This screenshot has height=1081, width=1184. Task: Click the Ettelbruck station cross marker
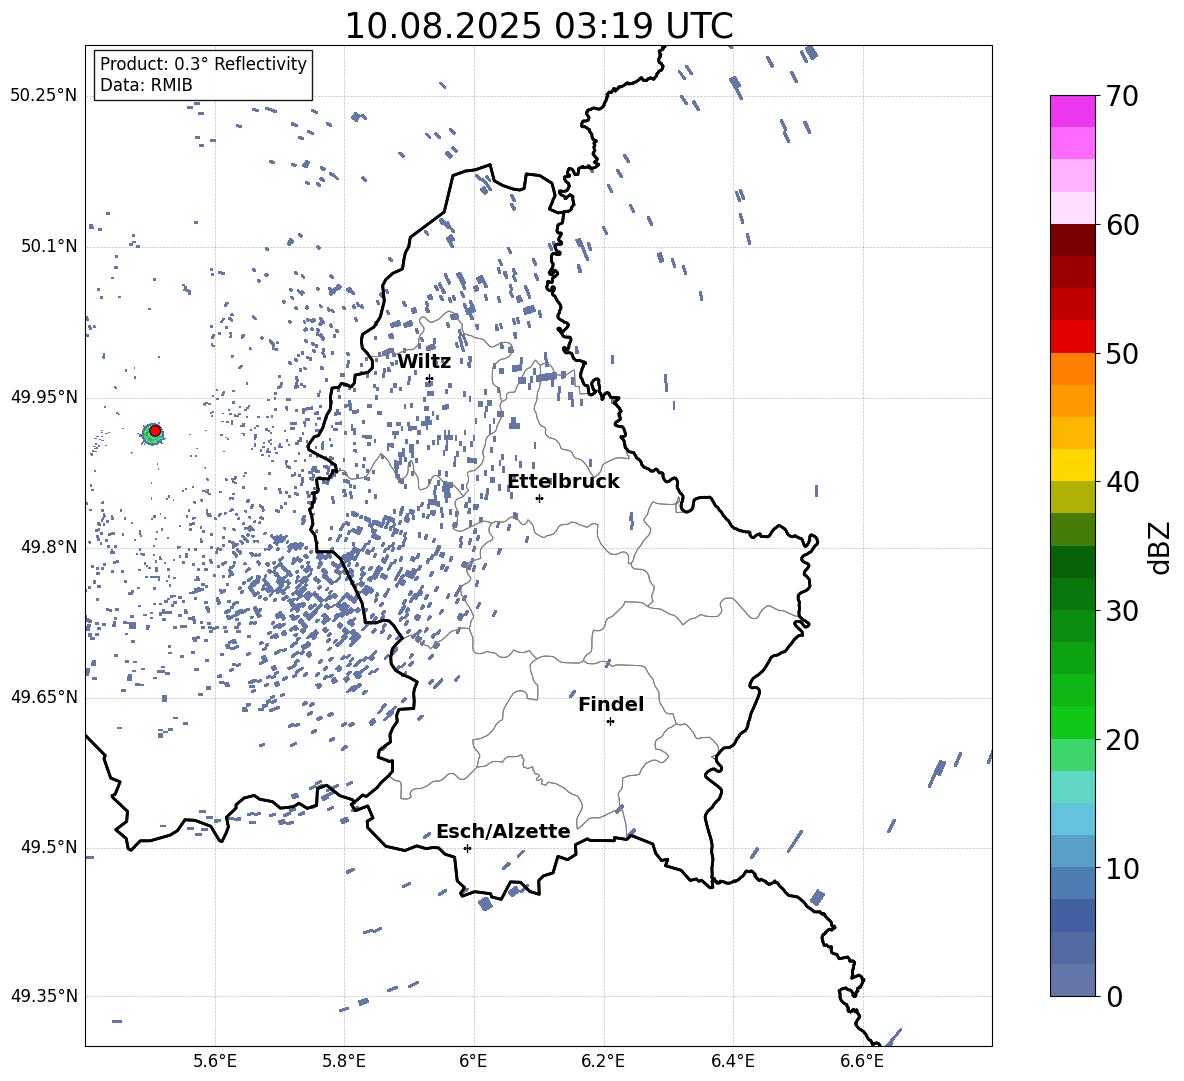pos(539,498)
